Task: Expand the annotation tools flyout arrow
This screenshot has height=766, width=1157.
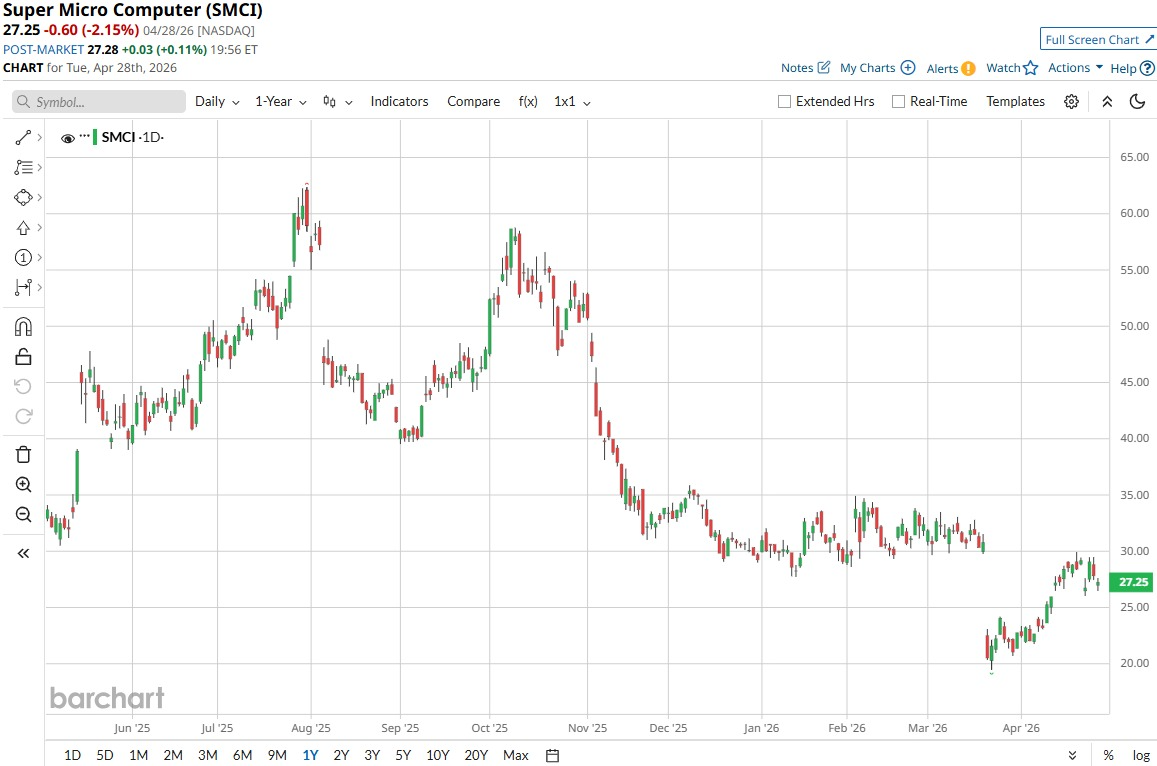Action: [x=39, y=168]
